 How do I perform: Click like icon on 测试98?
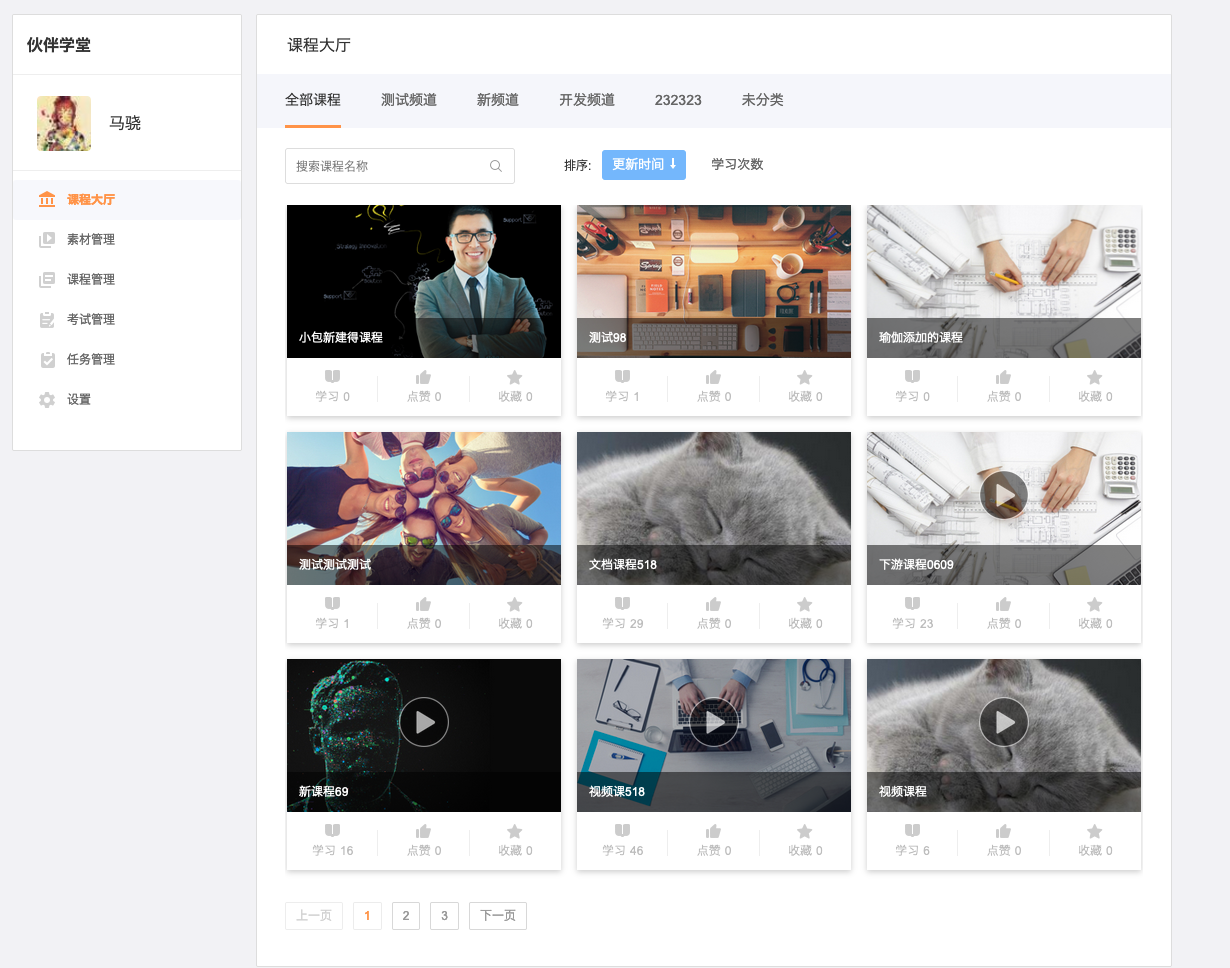[713, 377]
